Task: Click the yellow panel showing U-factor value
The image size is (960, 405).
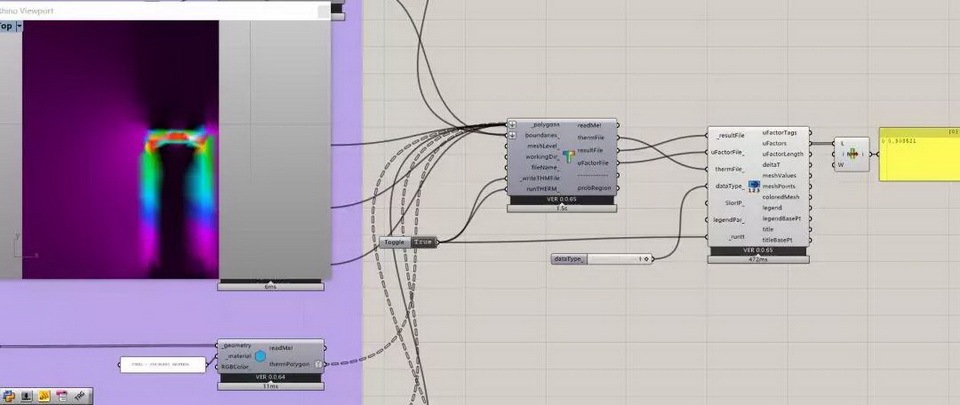Action: 918,155
